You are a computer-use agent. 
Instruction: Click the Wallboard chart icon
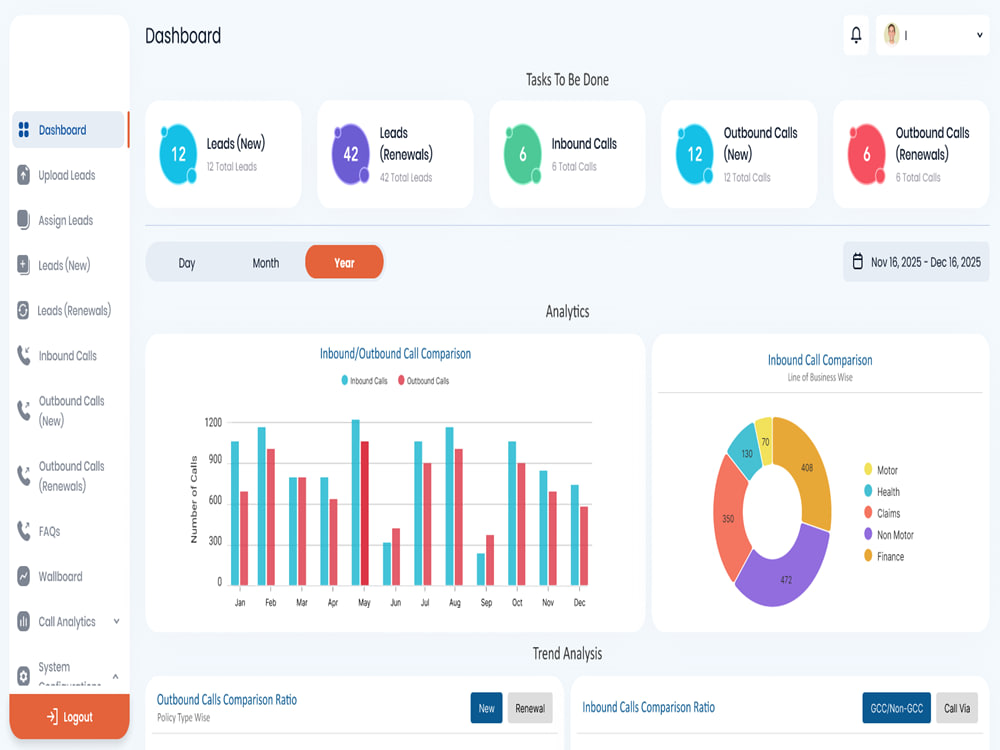pyautogui.click(x=23, y=576)
